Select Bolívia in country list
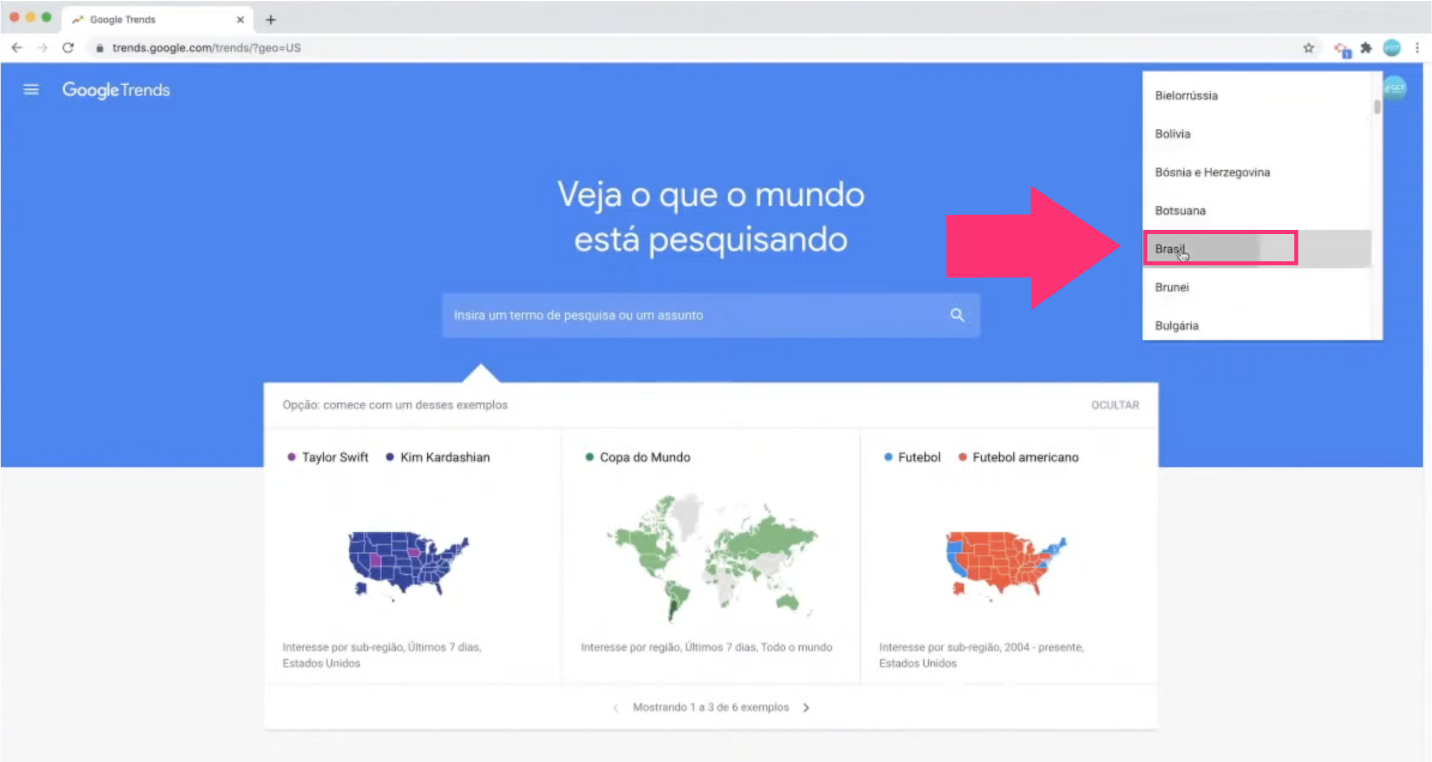Screen dimensions: 1432x762 click(x=1257, y=134)
